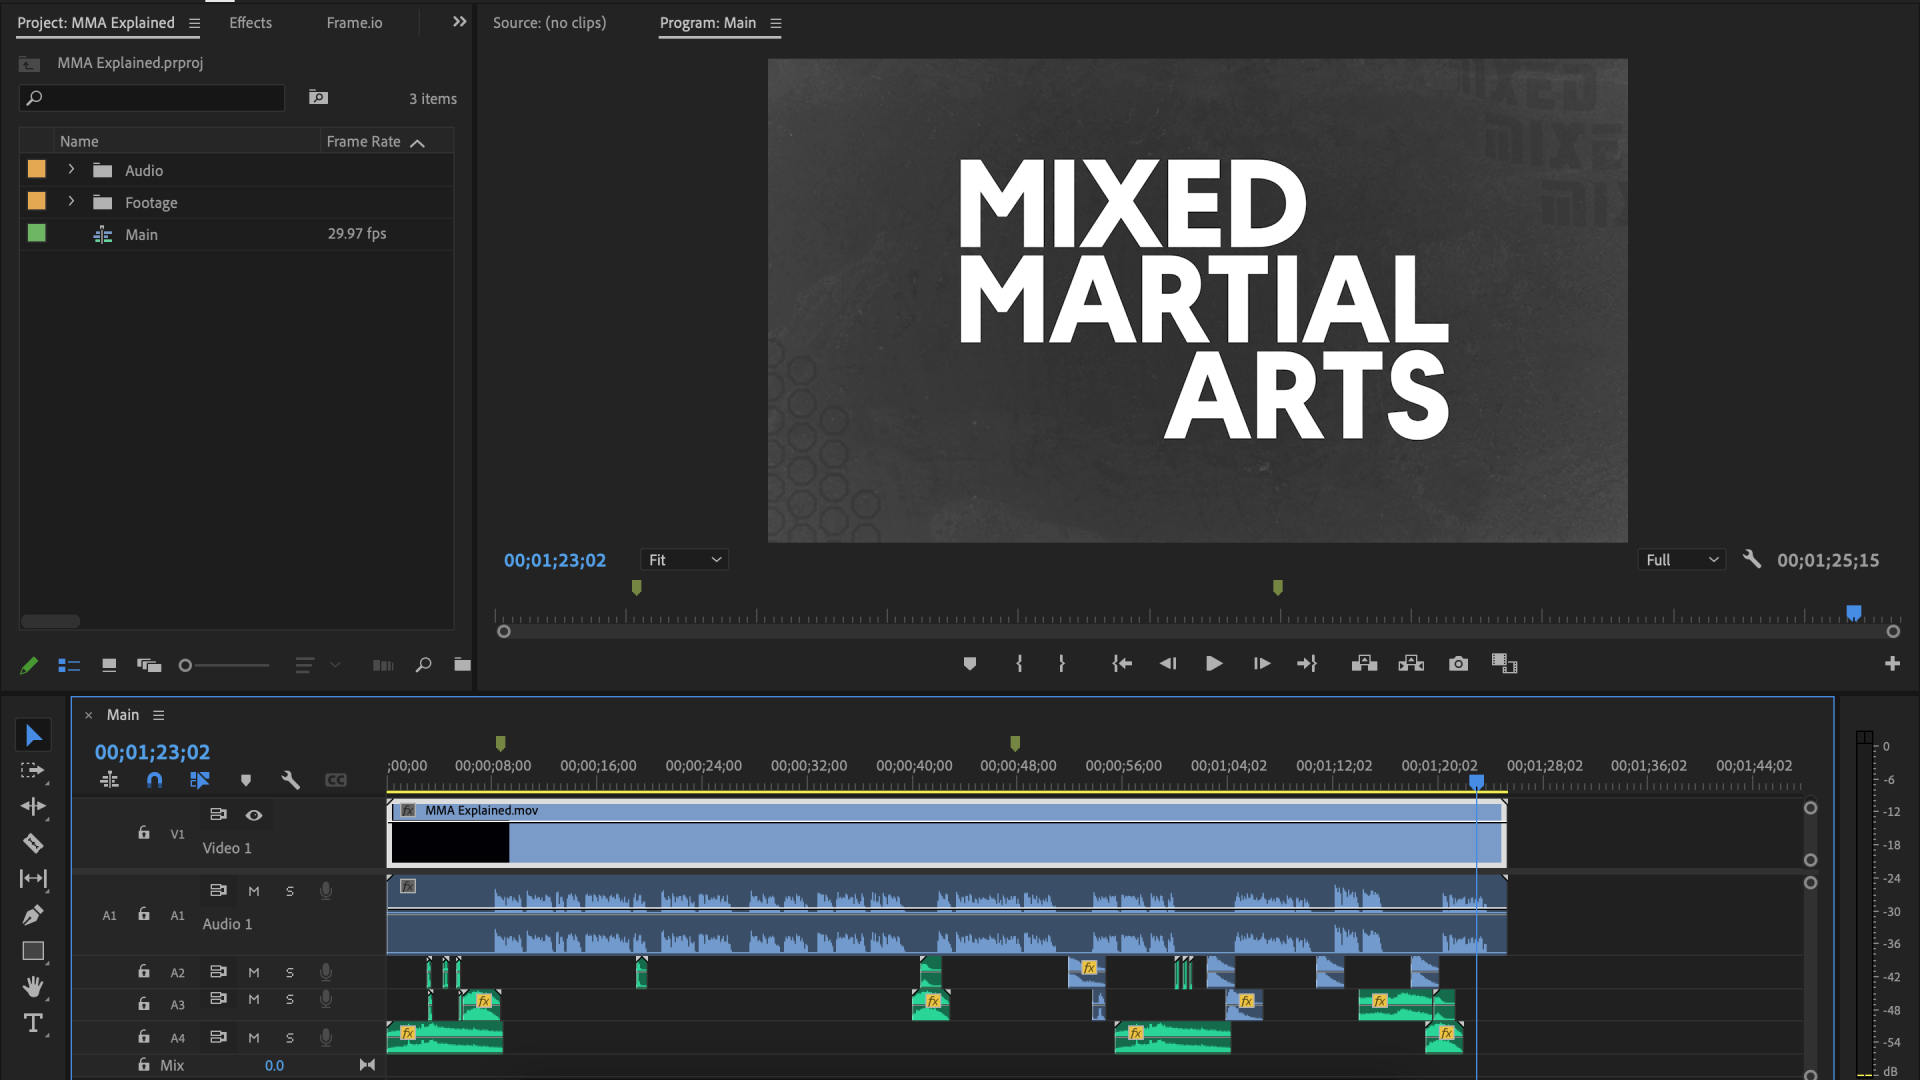Export a frame with camera icon

tap(1458, 663)
